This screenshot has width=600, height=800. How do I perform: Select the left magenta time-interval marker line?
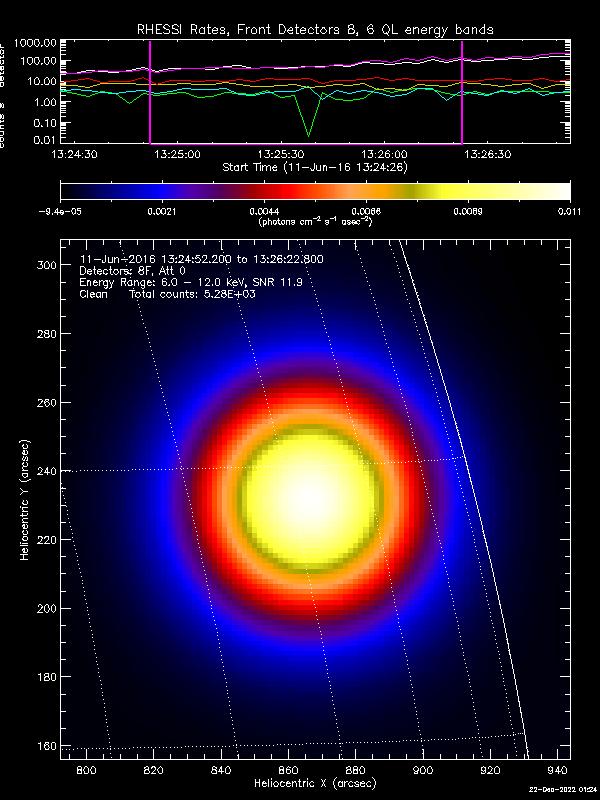click(x=150, y=92)
